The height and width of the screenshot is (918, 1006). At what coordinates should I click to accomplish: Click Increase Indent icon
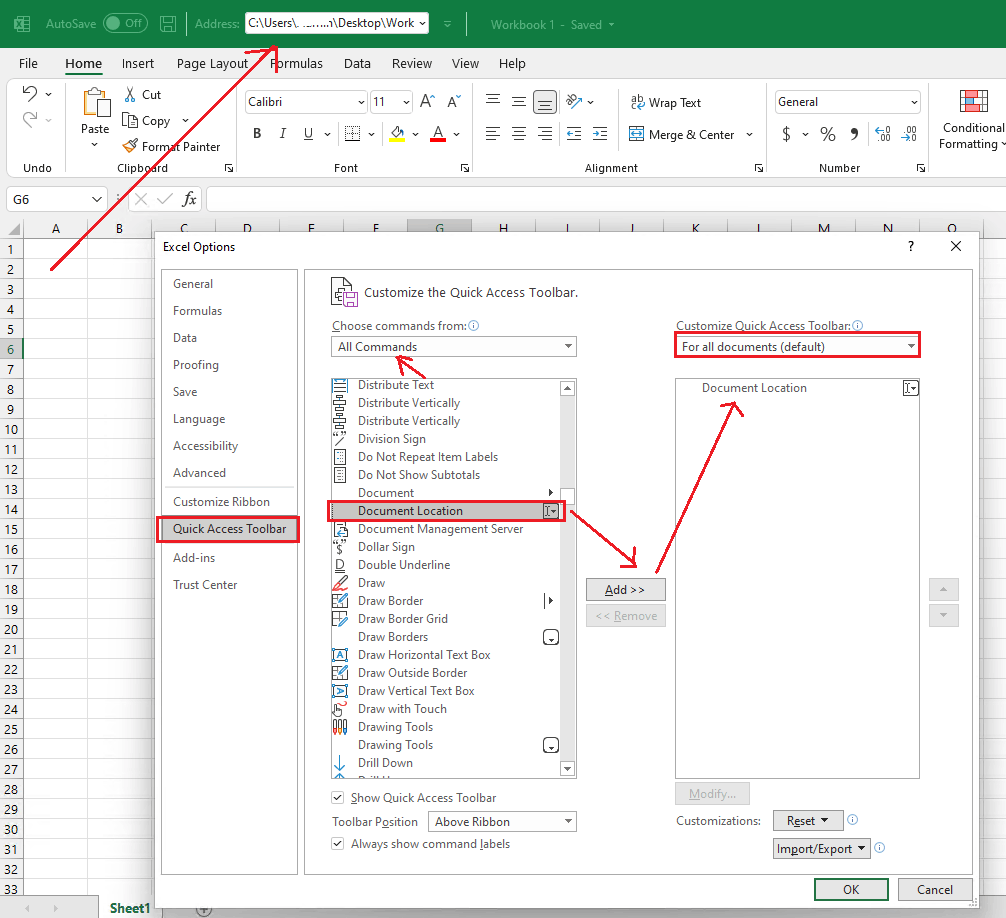600,133
